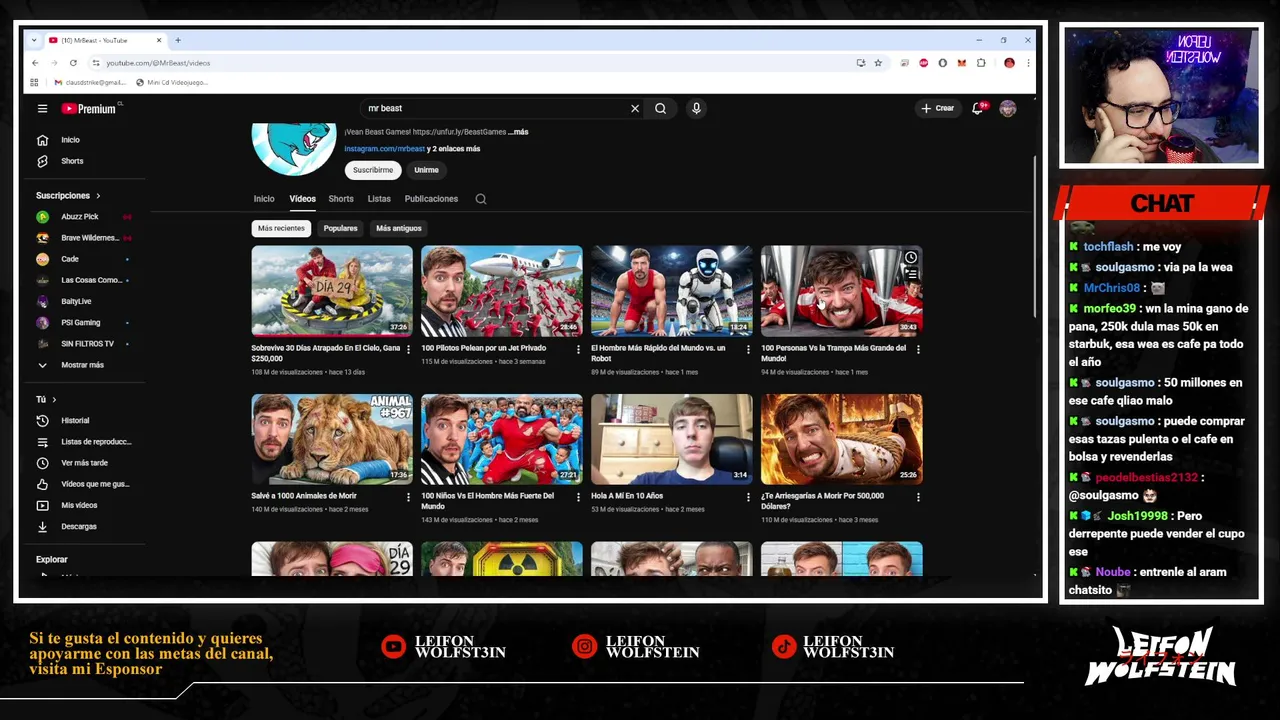Click the Unirme button
The image size is (1280, 720).
(x=427, y=170)
